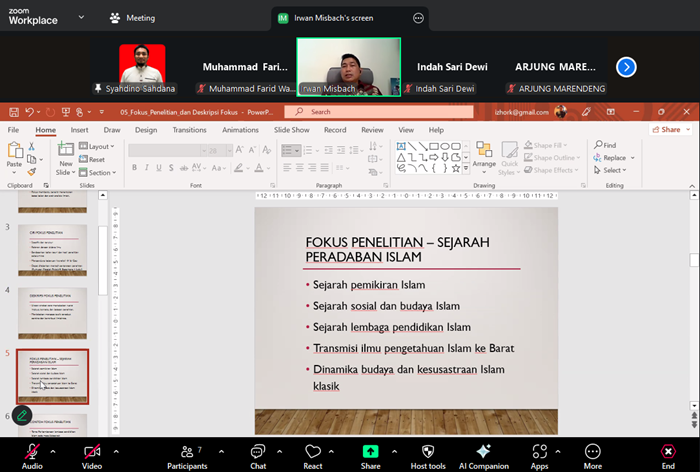Screen dimensions: 700x472
Task: Click the green annotate pen button
Action: click(21, 416)
